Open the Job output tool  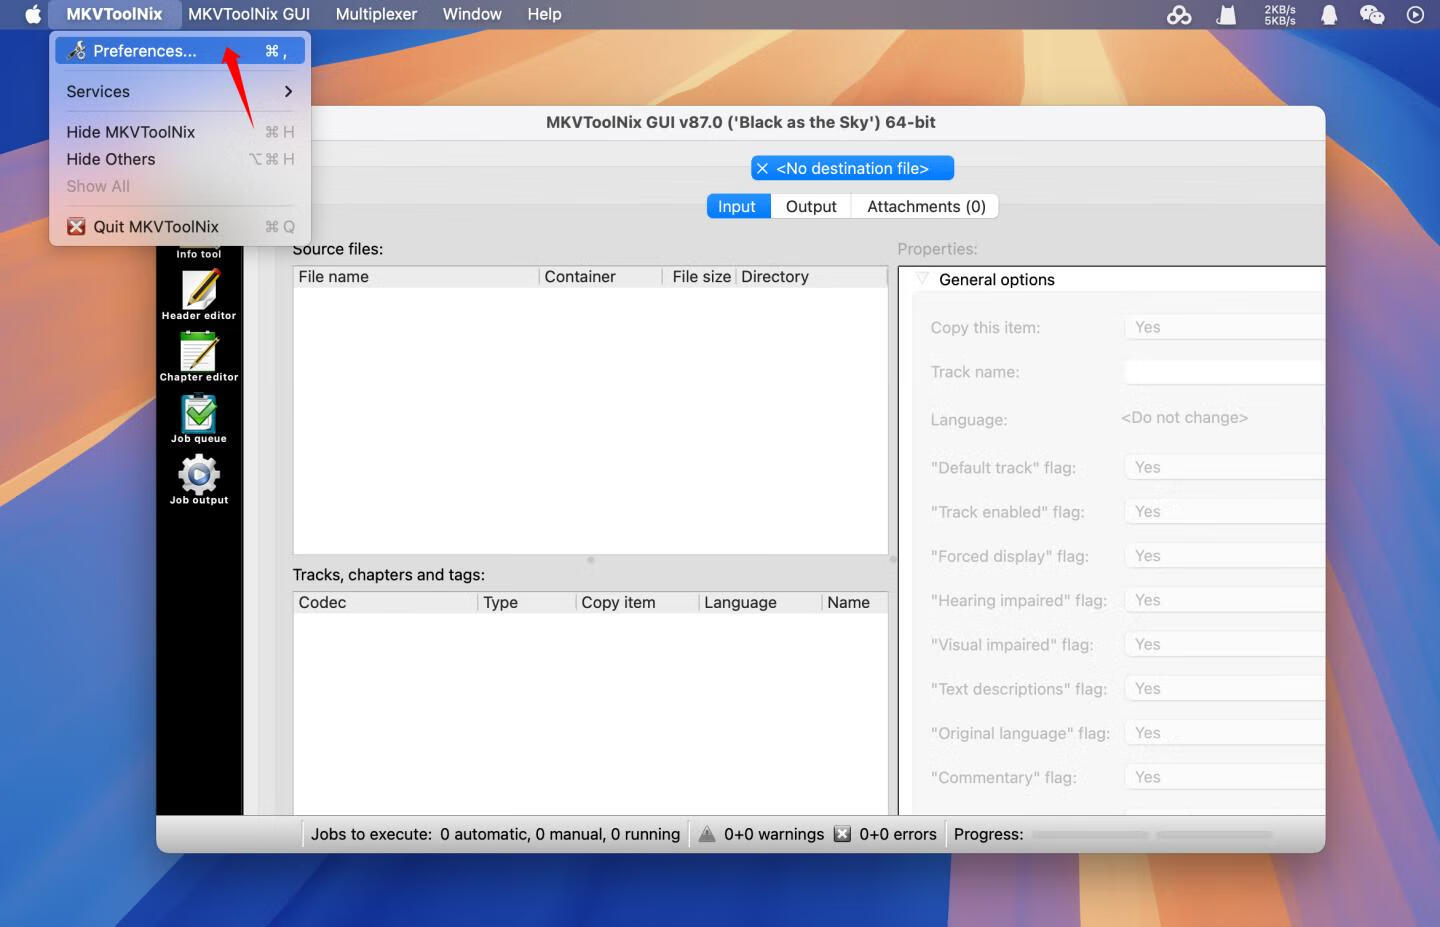coord(199,480)
